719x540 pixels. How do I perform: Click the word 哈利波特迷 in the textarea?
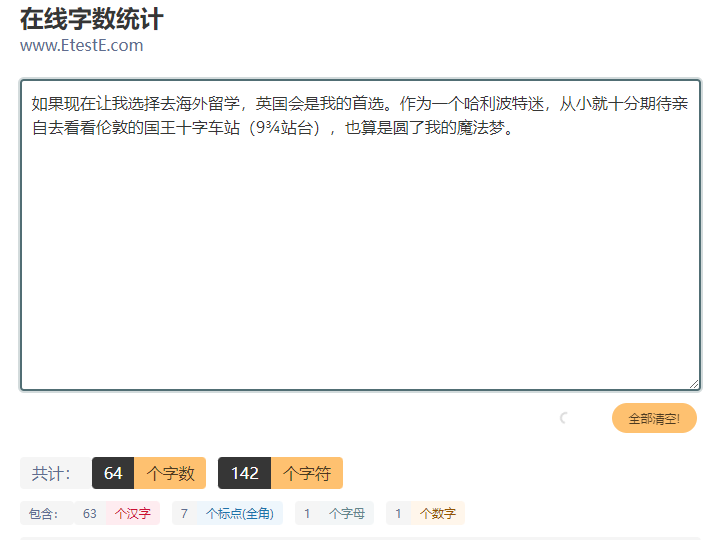coord(503,104)
